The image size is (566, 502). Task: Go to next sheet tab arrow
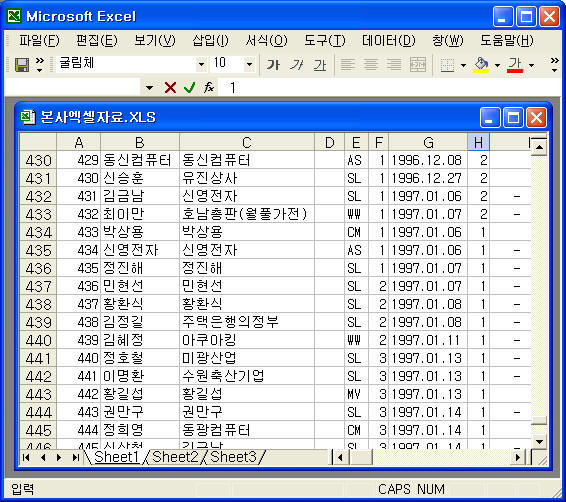(x=59, y=458)
